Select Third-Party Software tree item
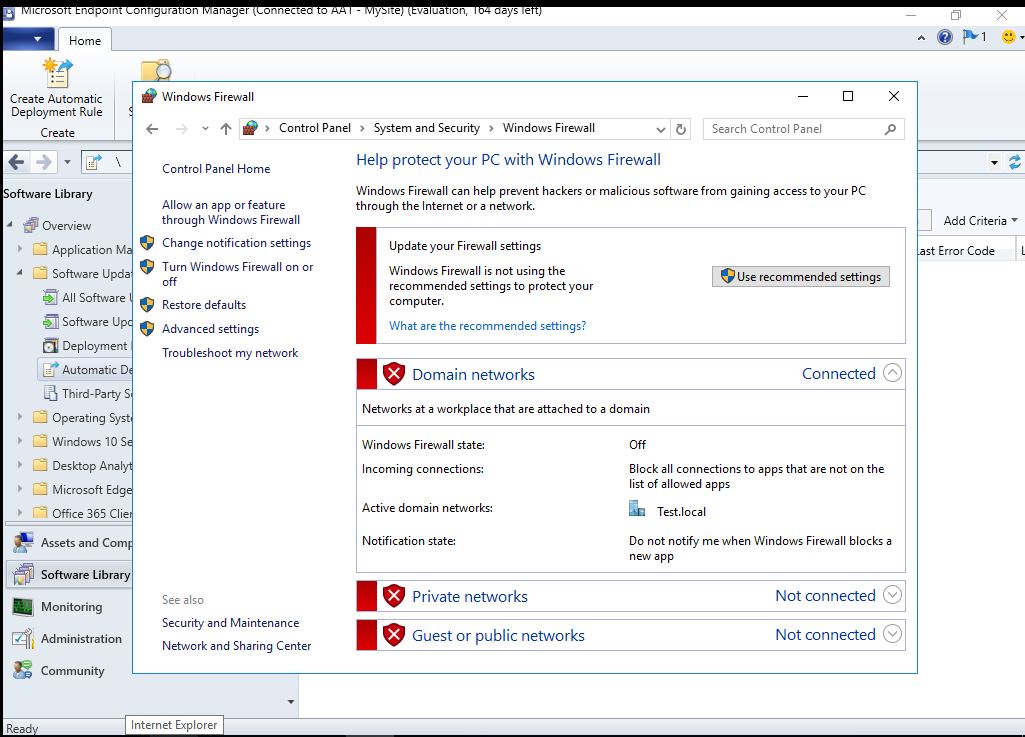The height and width of the screenshot is (737, 1025). (x=87, y=394)
